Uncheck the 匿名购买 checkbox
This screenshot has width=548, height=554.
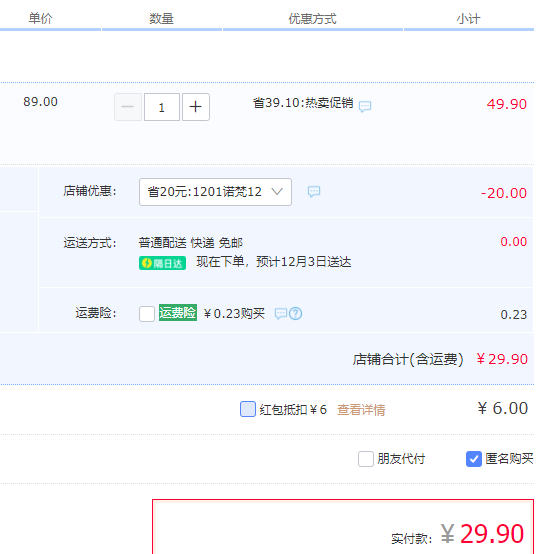pyautogui.click(x=474, y=459)
